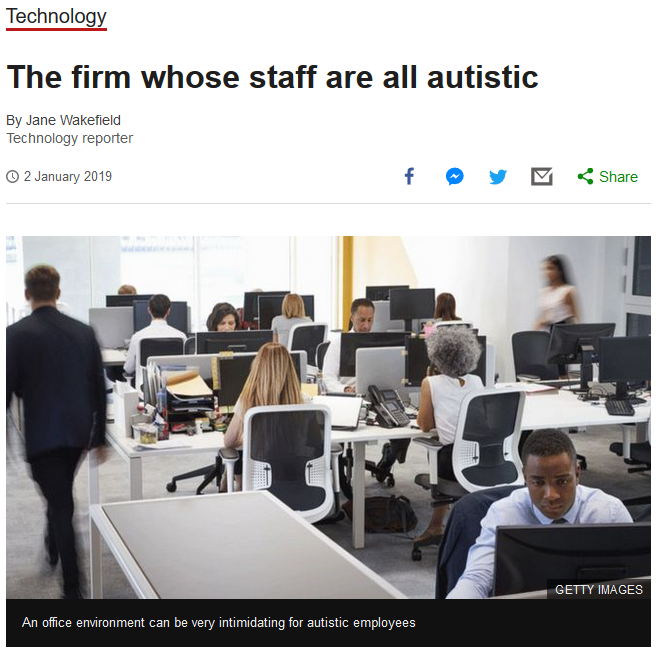656x654 pixels.
Task: Send article via Messenger icon
Action: [x=454, y=176]
